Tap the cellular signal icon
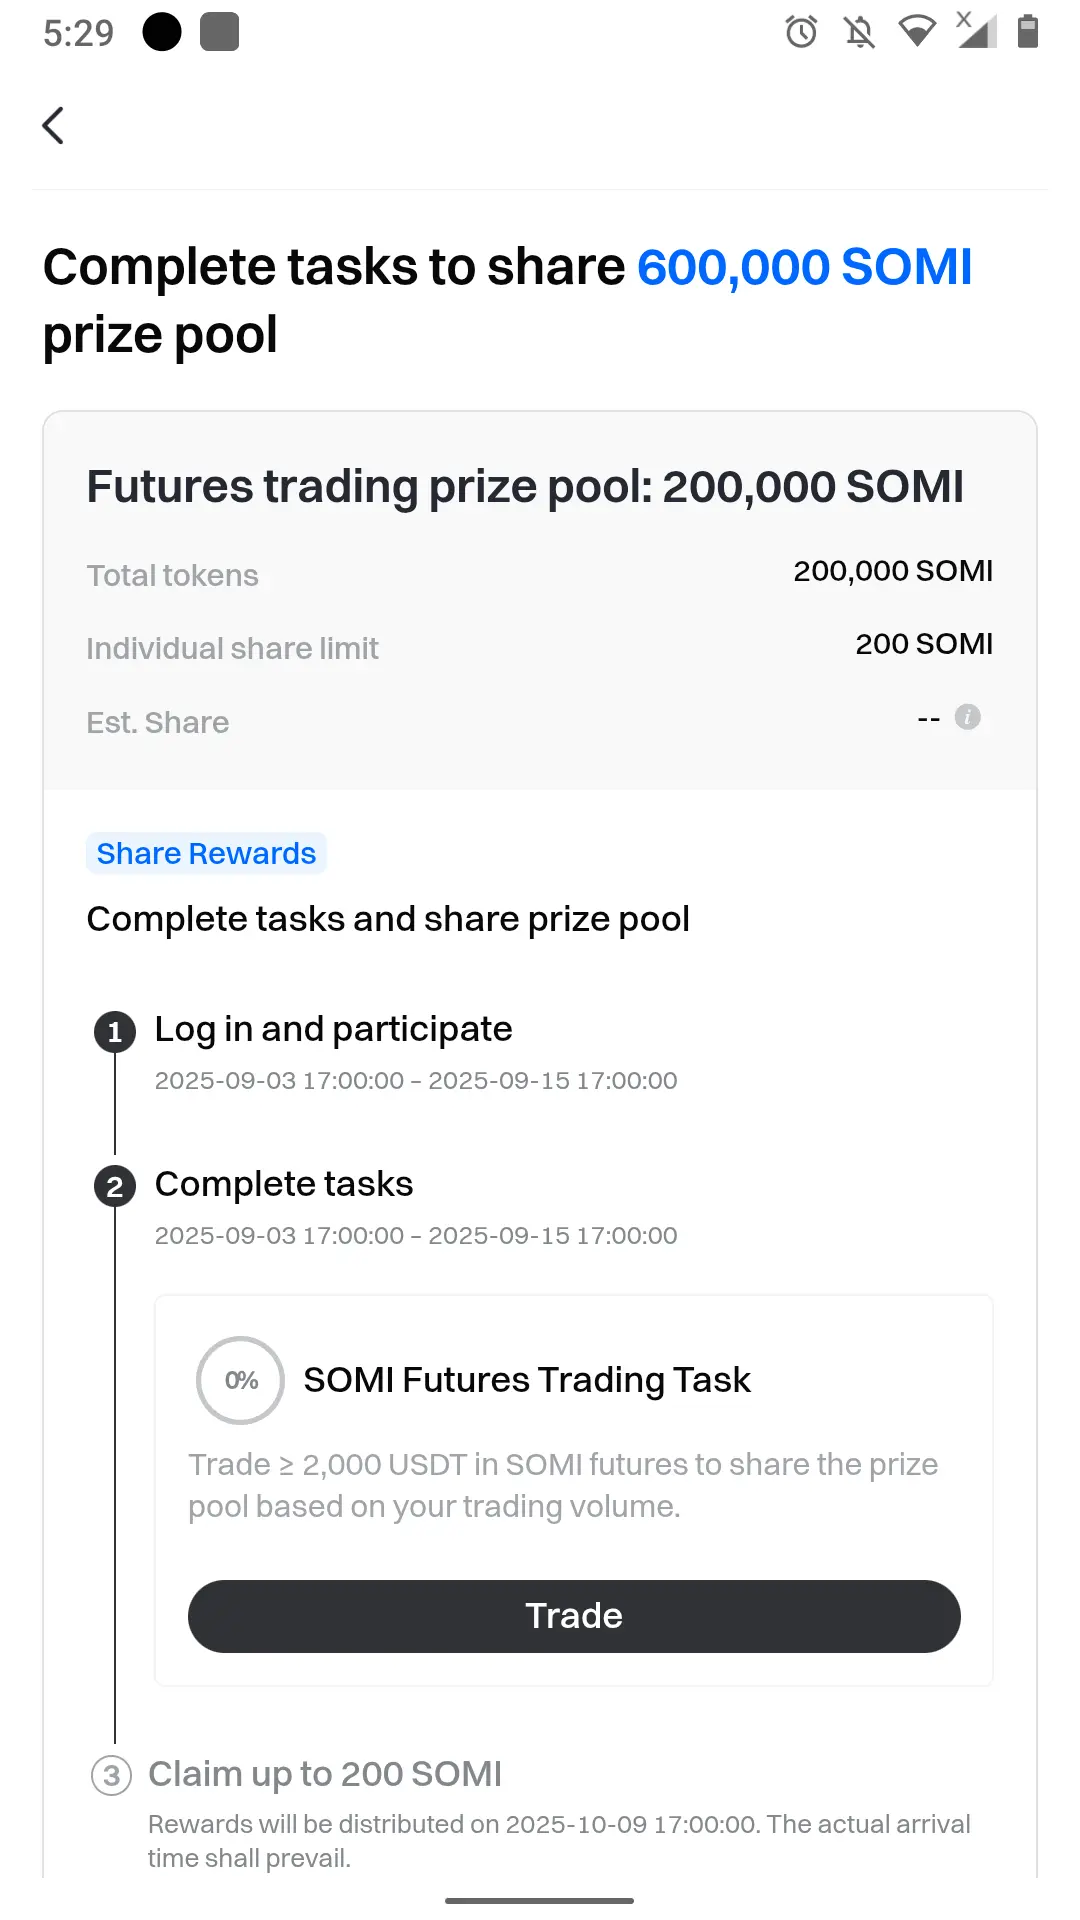 click(976, 30)
